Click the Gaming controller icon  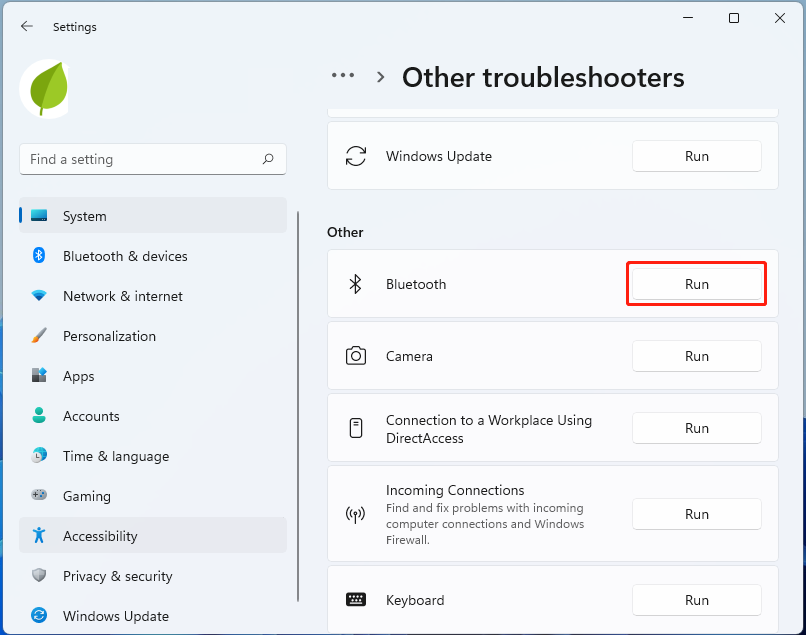pos(39,495)
